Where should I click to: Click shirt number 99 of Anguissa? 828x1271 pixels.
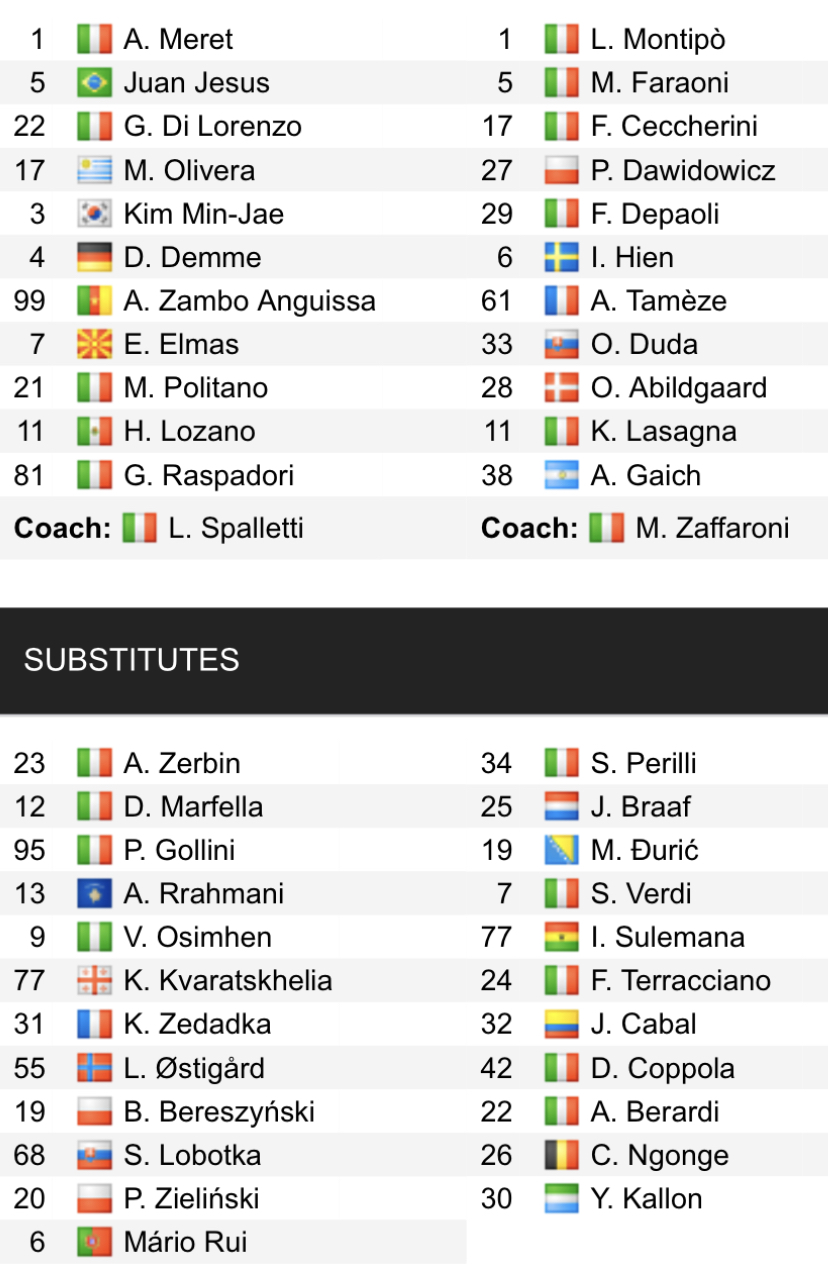30,301
